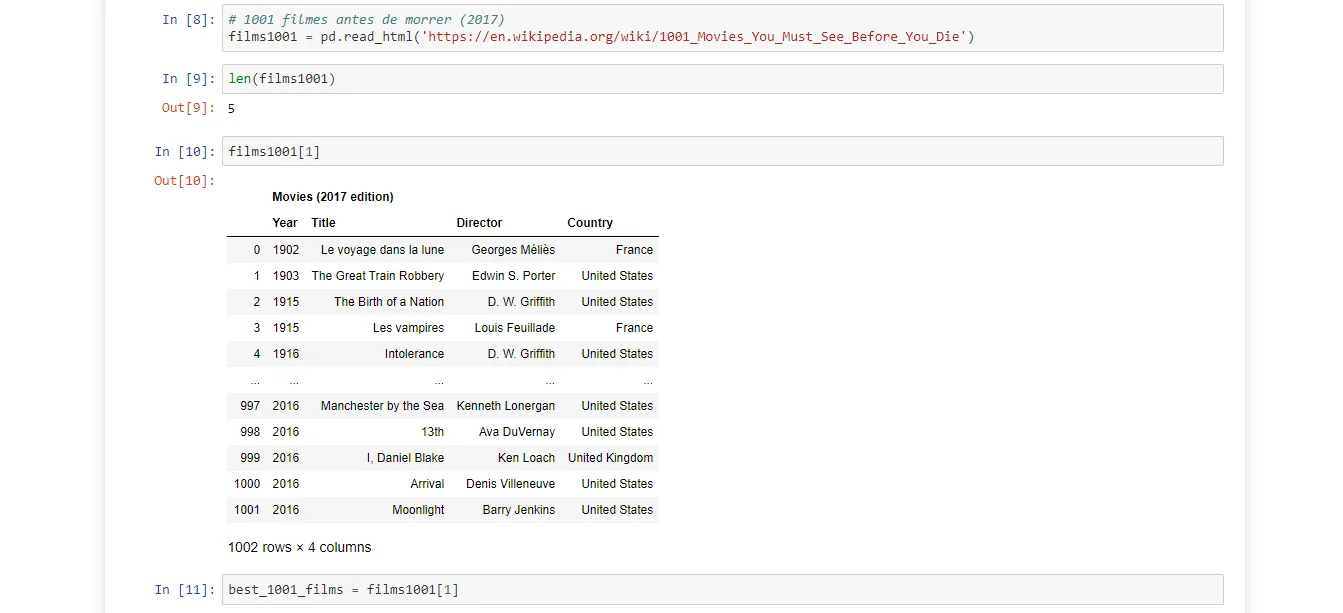The height and width of the screenshot is (613, 1343).
Task: Select the In [8] cell prompt
Action: coord(188,20)
